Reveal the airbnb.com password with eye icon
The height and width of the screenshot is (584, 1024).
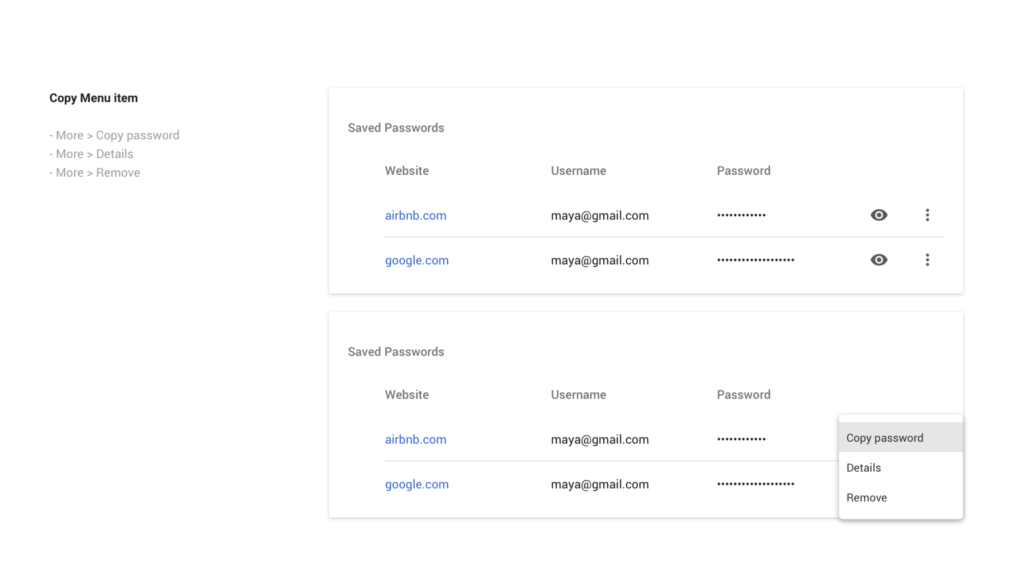click(x=879, y=215)
